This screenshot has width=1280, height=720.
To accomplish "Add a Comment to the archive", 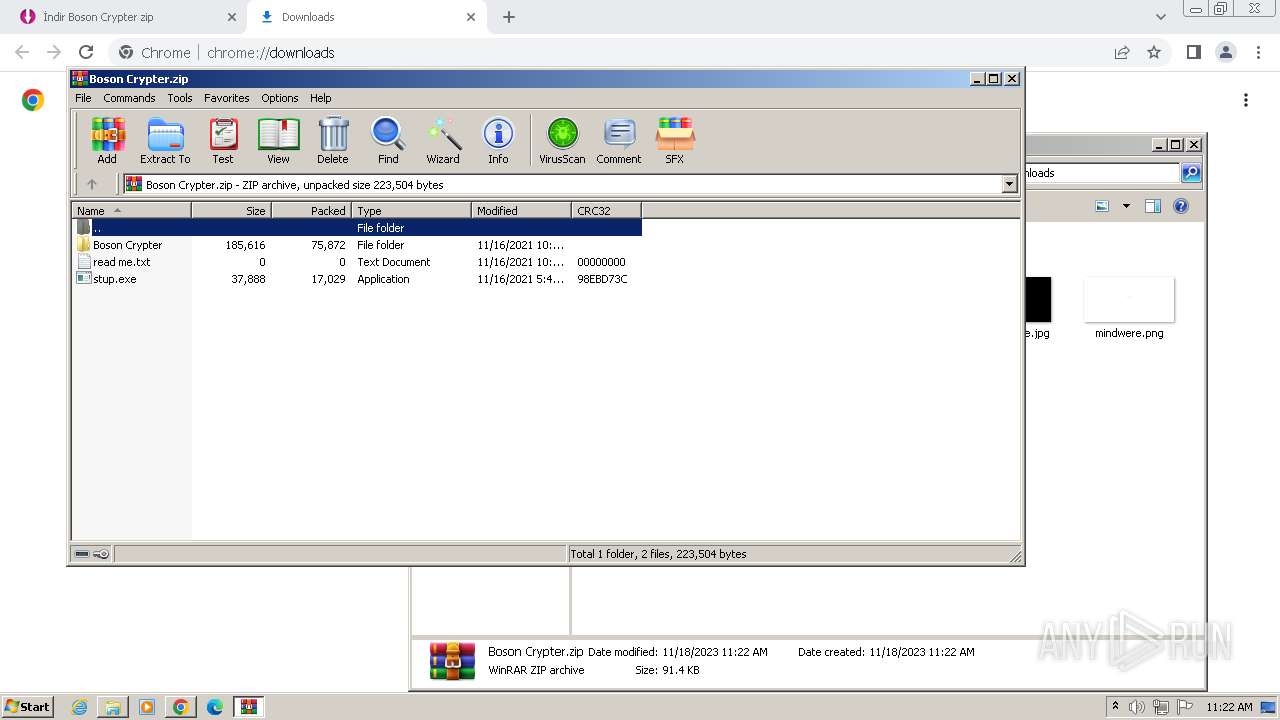I will [619, 140].
